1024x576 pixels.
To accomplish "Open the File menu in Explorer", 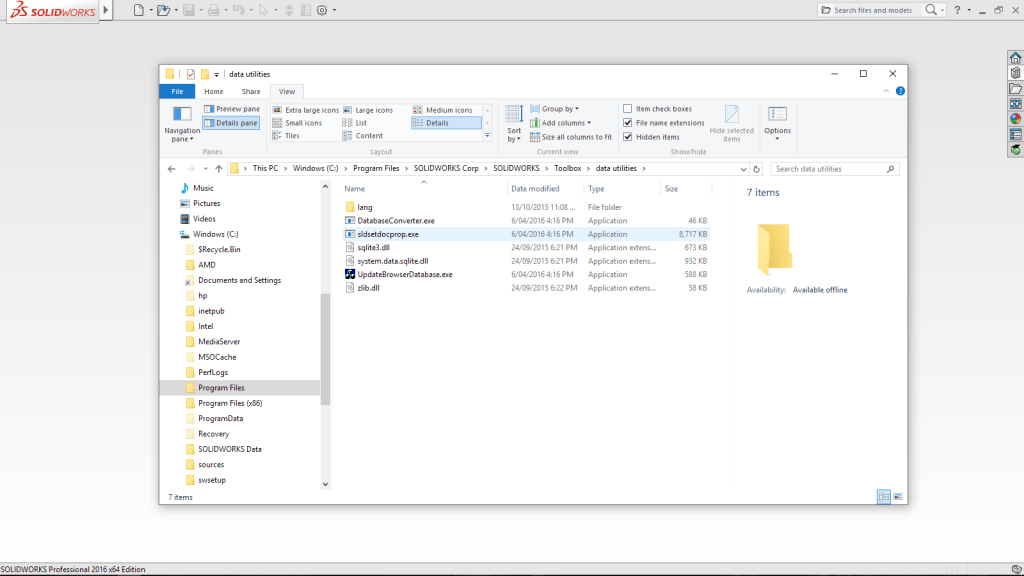I will click(x=177, y=91).
